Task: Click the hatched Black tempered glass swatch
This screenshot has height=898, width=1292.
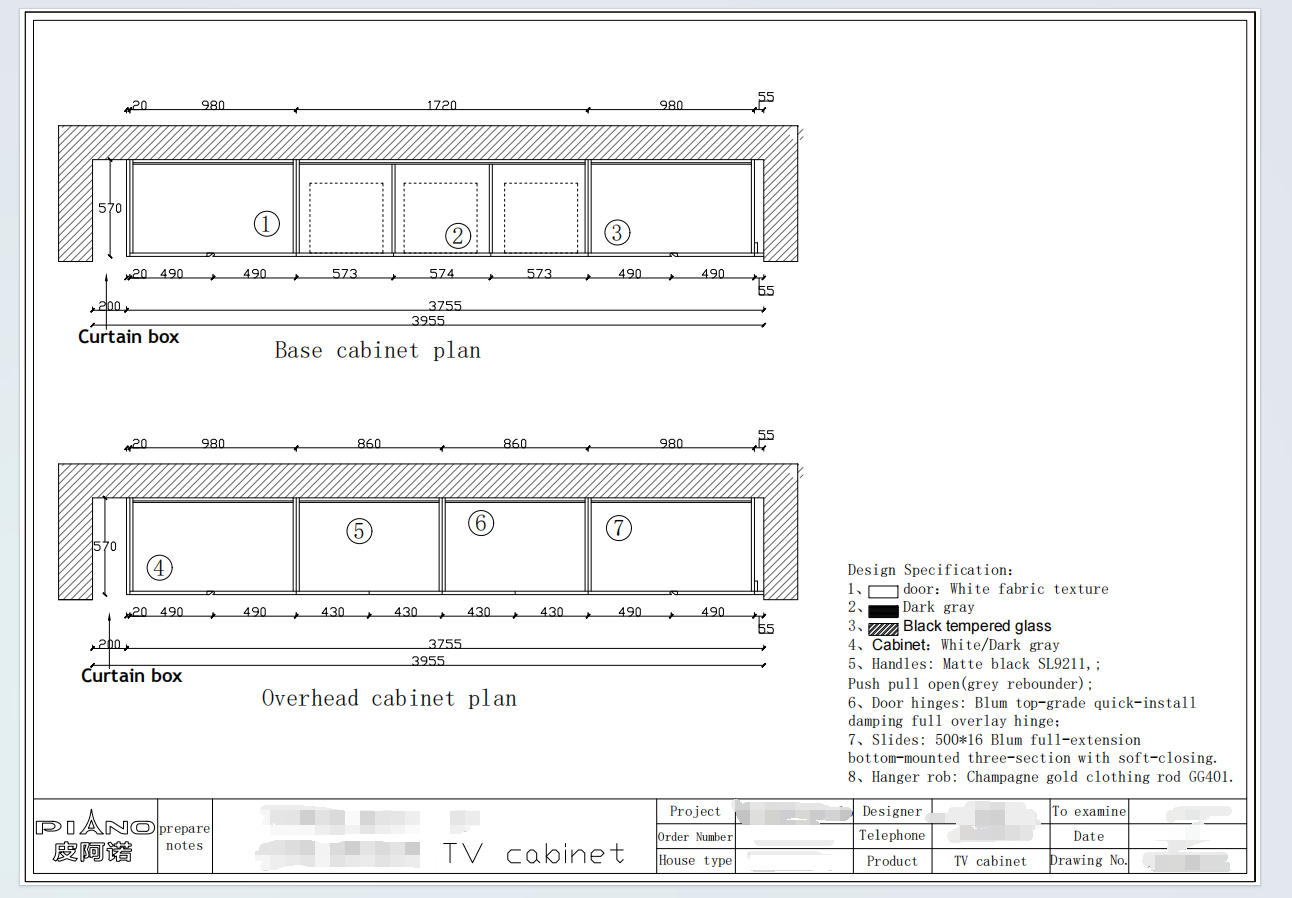Action: pyautogui.click(x=883, y=629)
